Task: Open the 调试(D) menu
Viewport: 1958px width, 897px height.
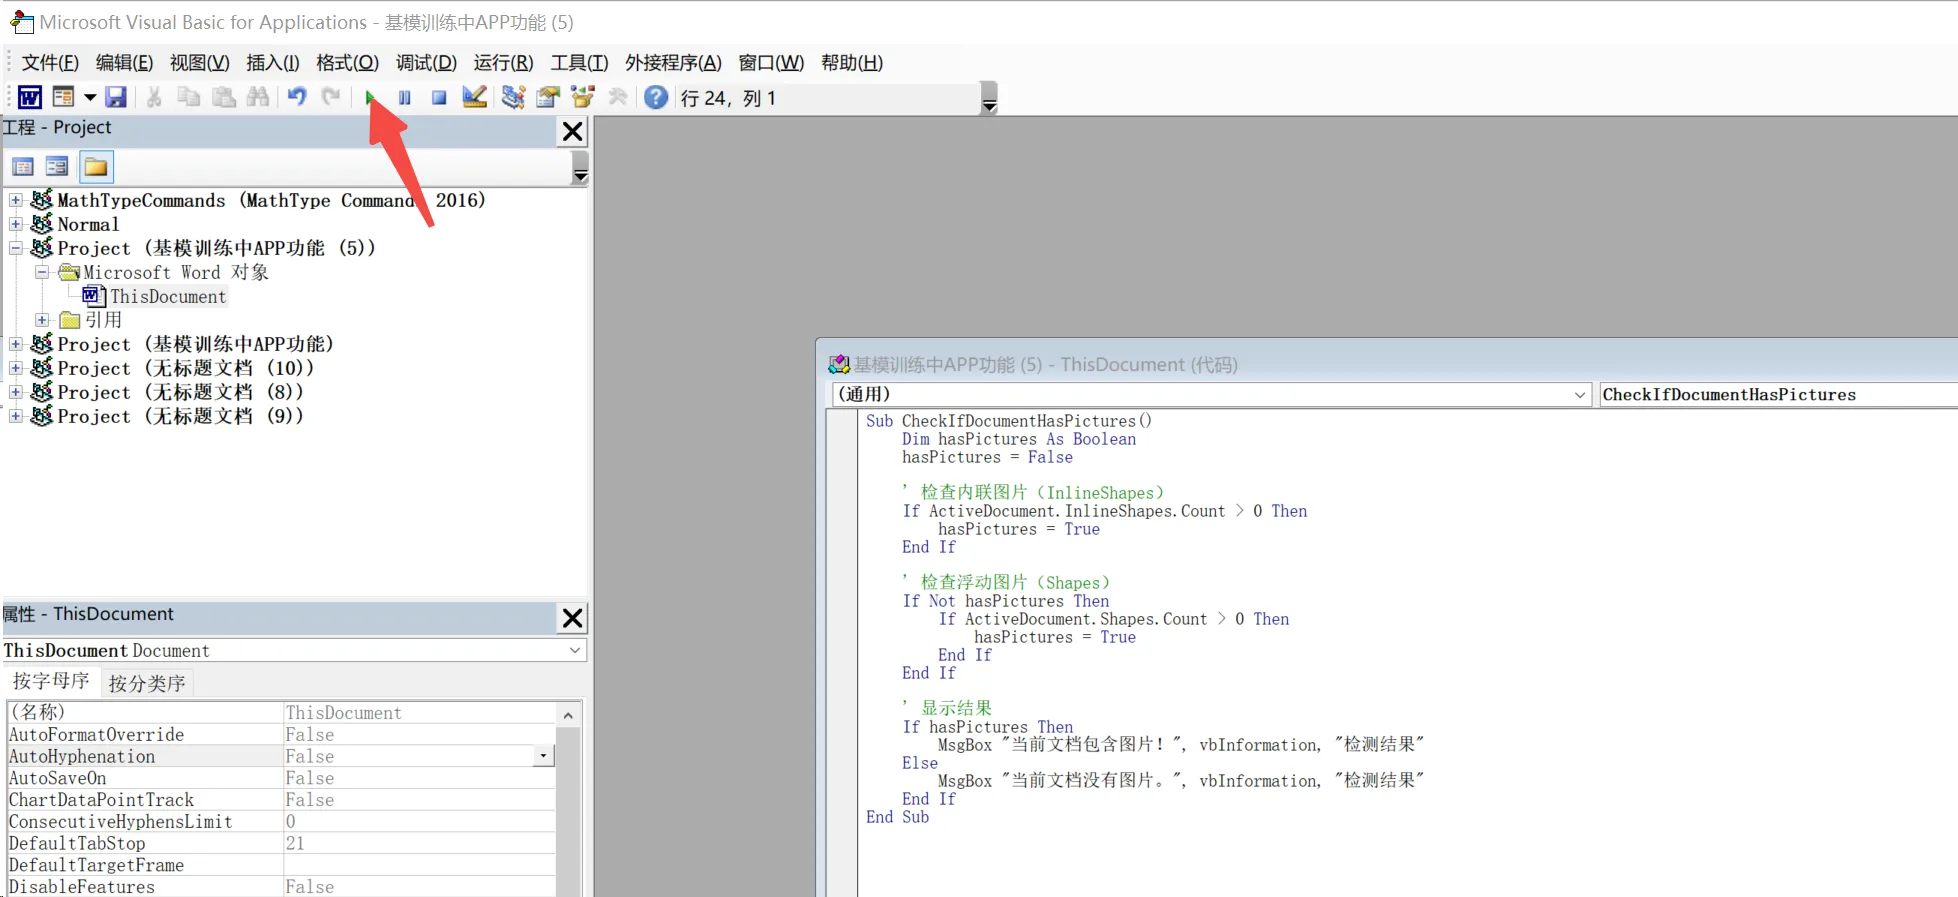Action: pos(426,63)
